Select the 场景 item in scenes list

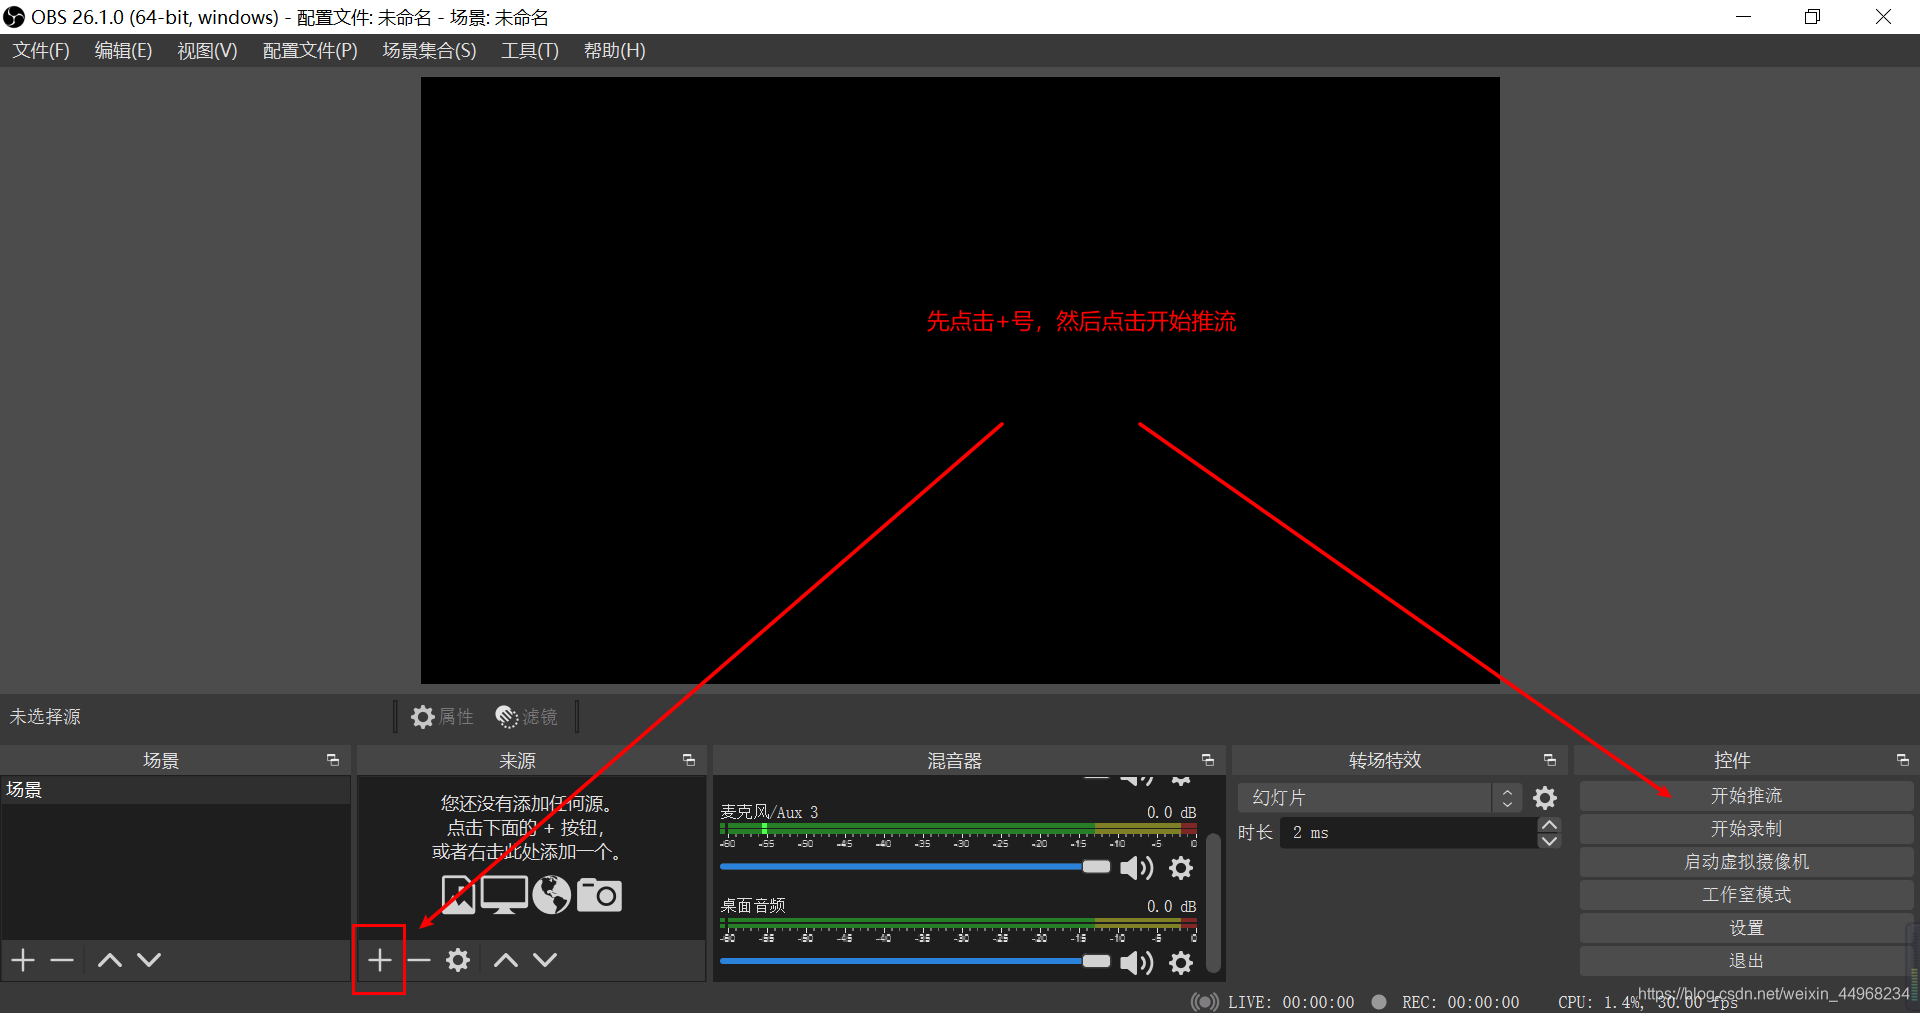coord(176,790)
